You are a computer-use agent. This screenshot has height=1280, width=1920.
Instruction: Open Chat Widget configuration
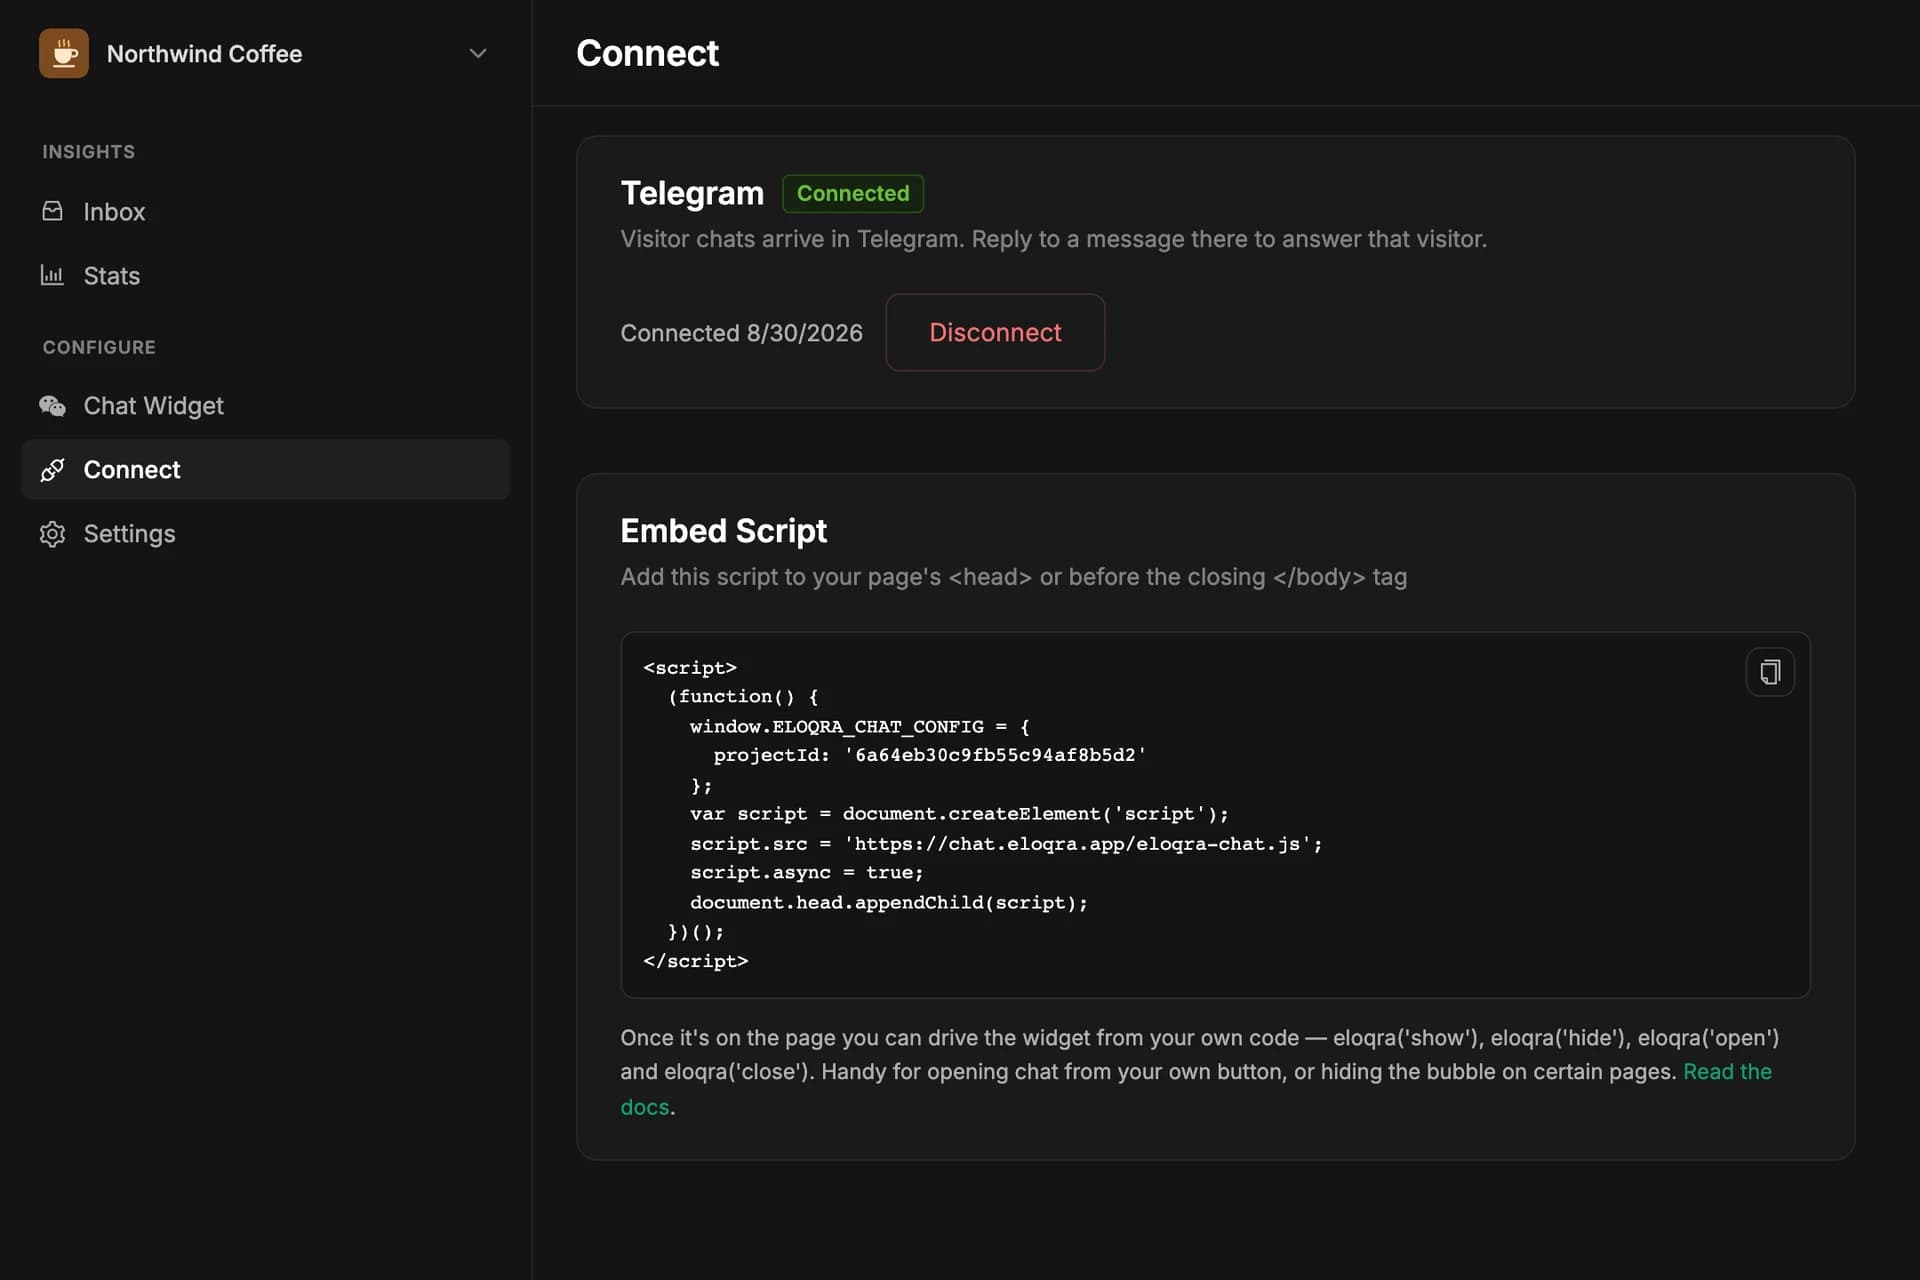pos(265,406)
